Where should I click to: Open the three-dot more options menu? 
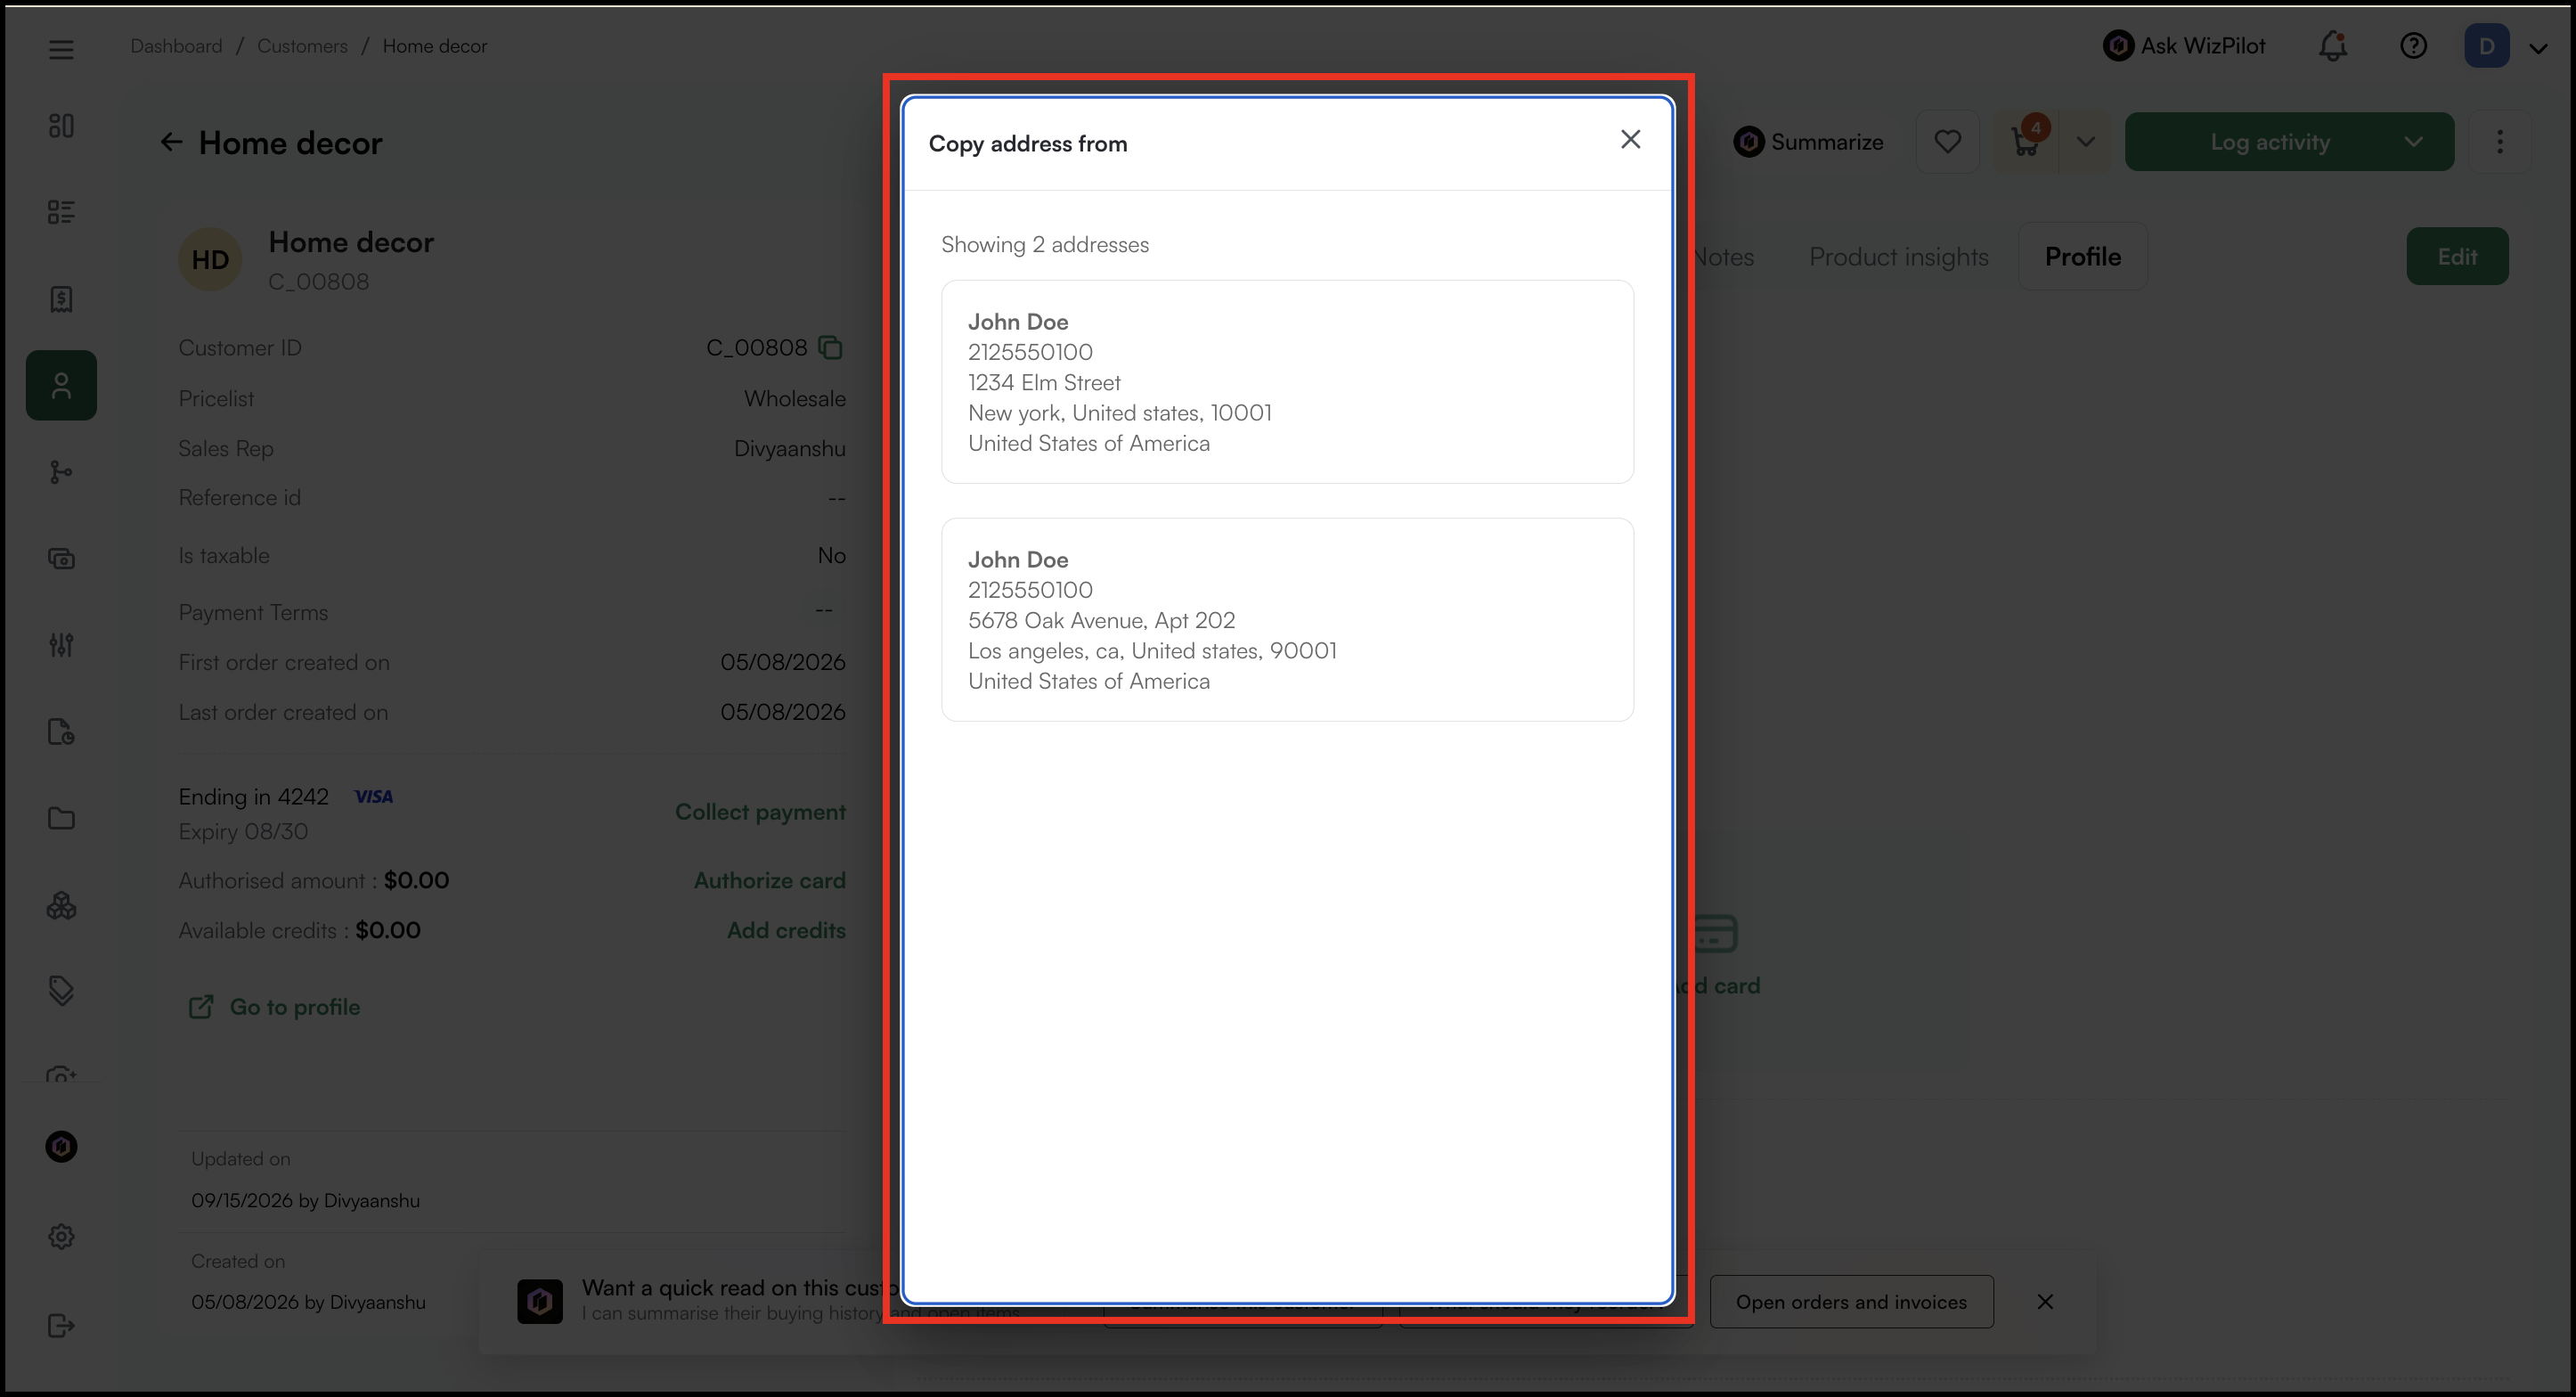point(2499,142)
